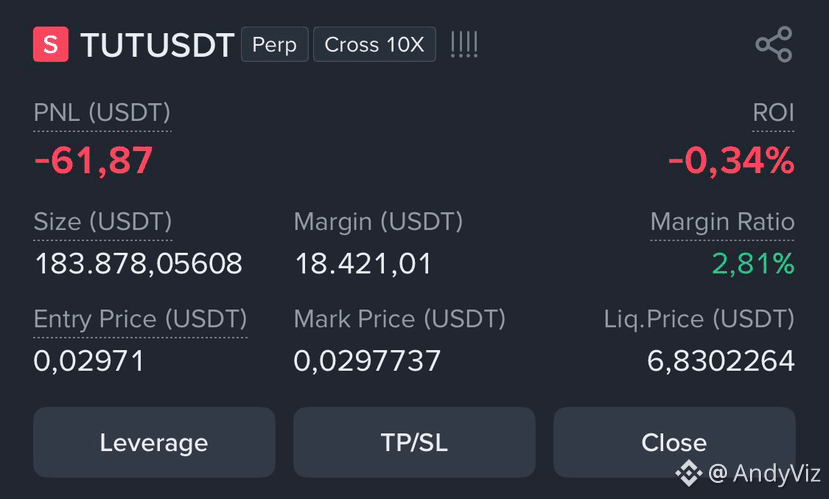Tap the ROI label for details
The image size is (829, 499).
click(x=773, y=113)
